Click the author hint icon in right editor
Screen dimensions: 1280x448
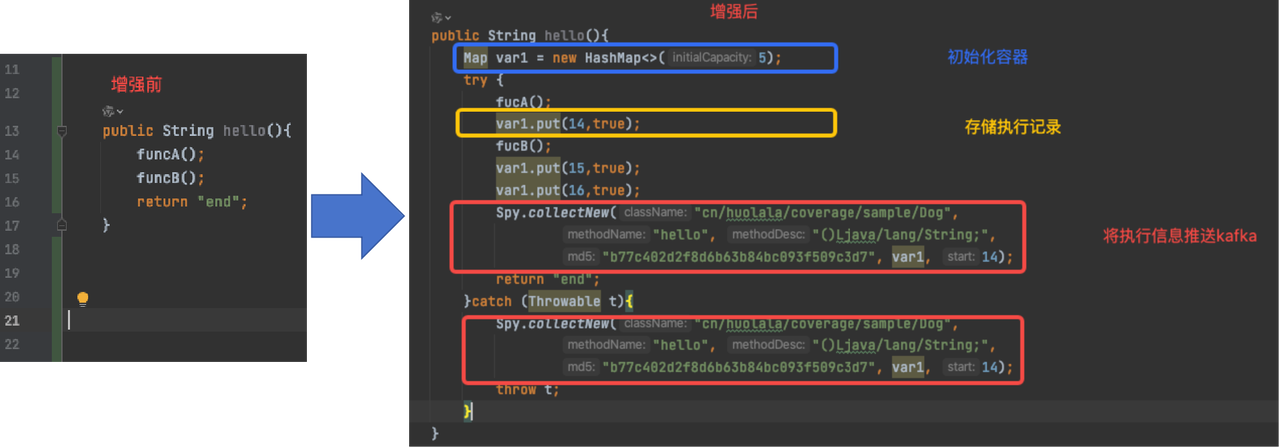click(x=436, y=18)
